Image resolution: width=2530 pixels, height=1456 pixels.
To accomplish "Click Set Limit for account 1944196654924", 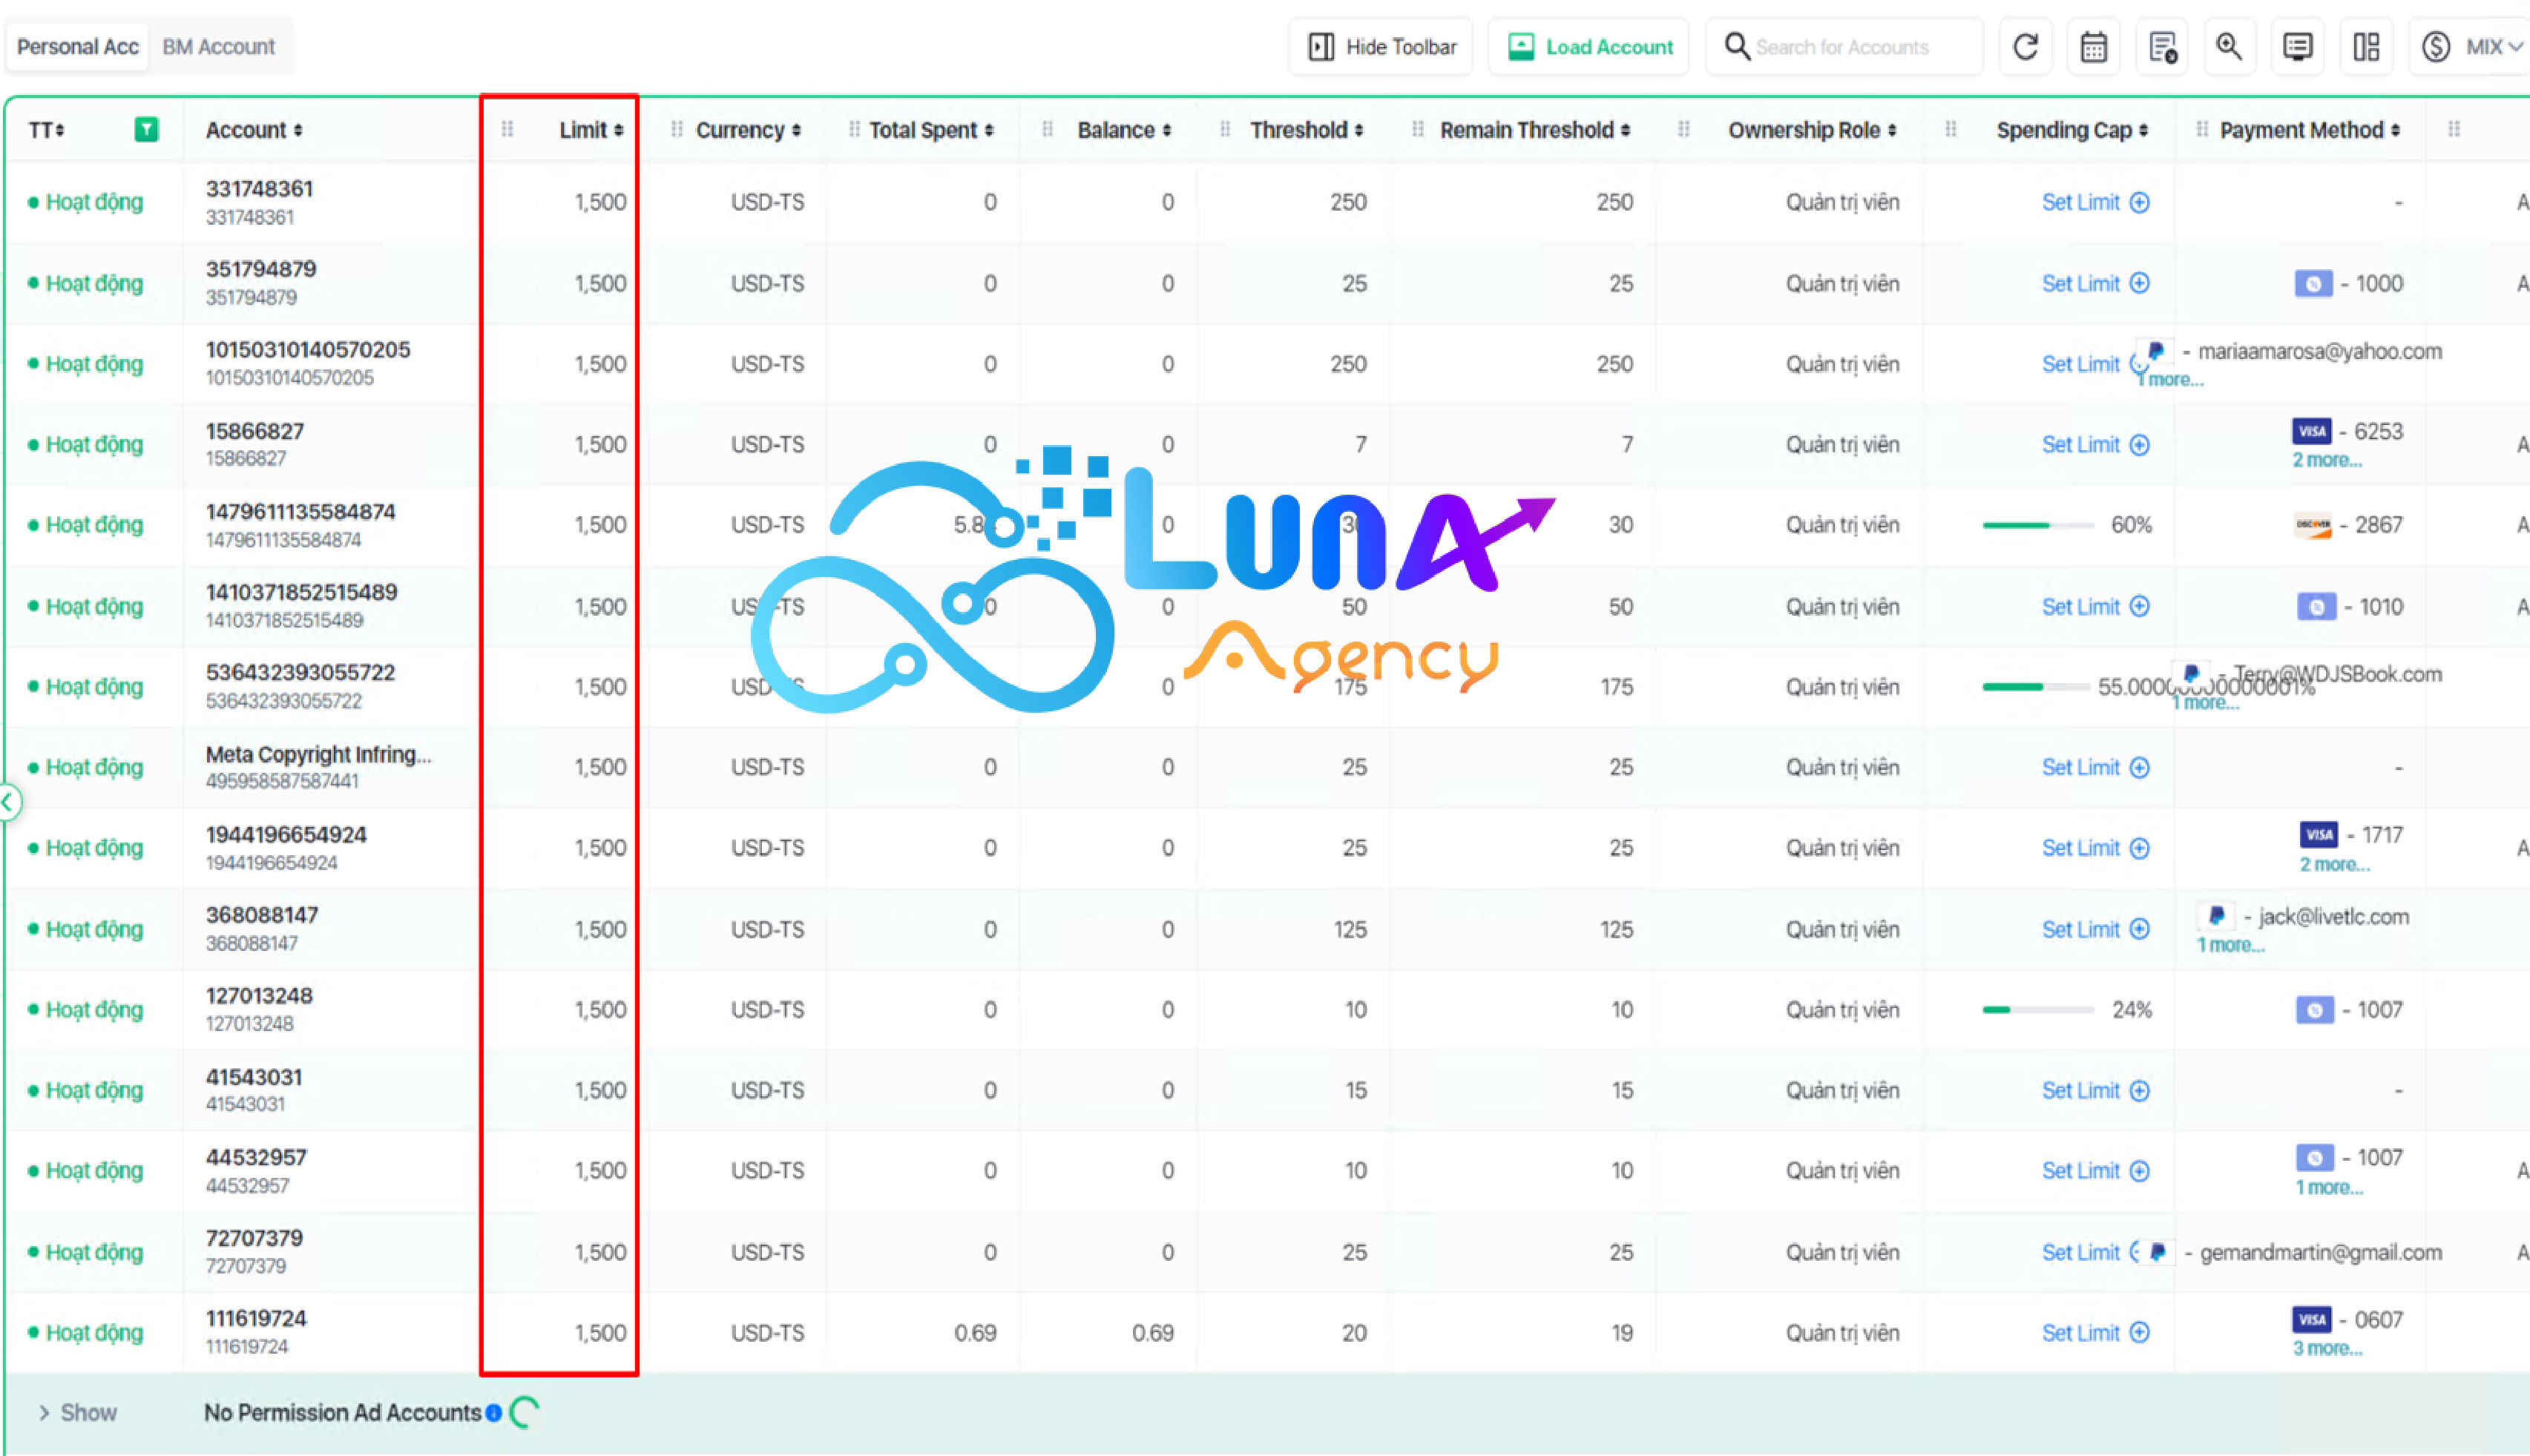I will [x=2080, y=848].
